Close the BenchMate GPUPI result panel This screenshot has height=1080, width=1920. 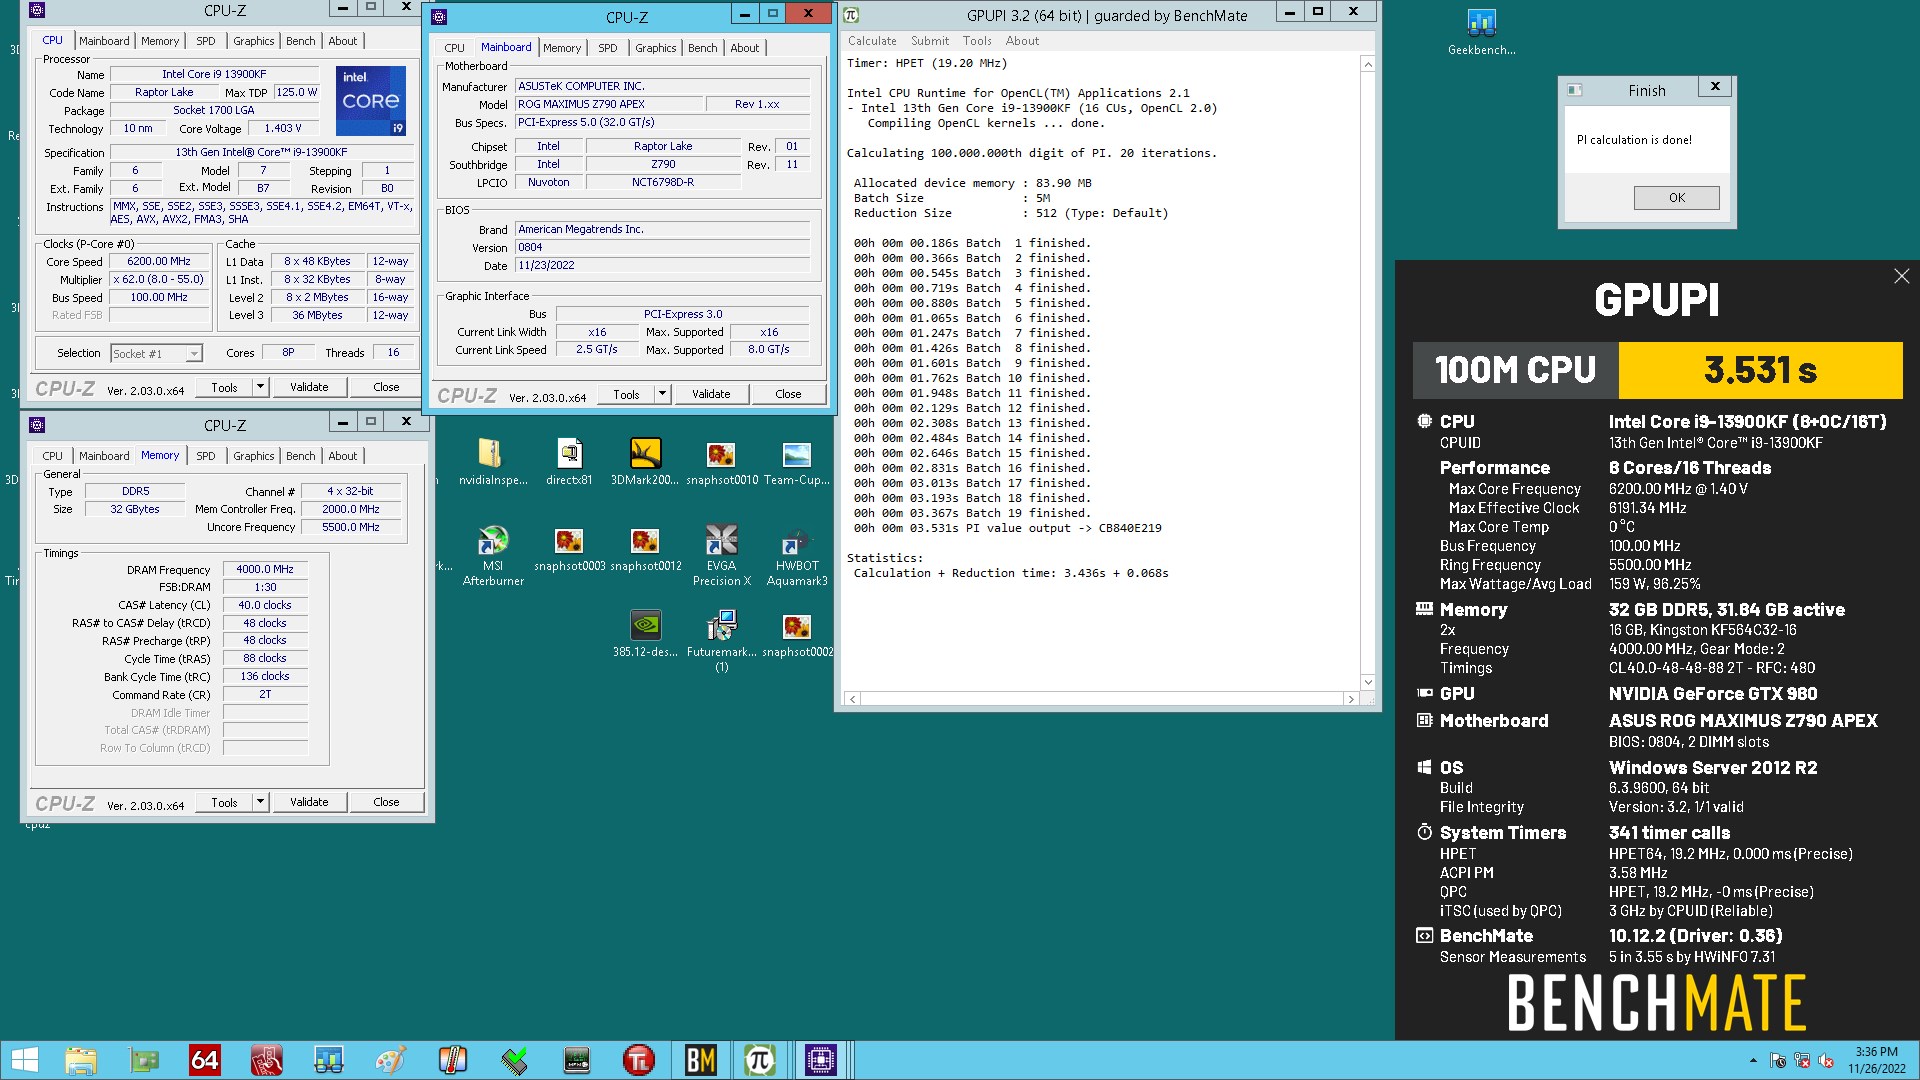1901,276
